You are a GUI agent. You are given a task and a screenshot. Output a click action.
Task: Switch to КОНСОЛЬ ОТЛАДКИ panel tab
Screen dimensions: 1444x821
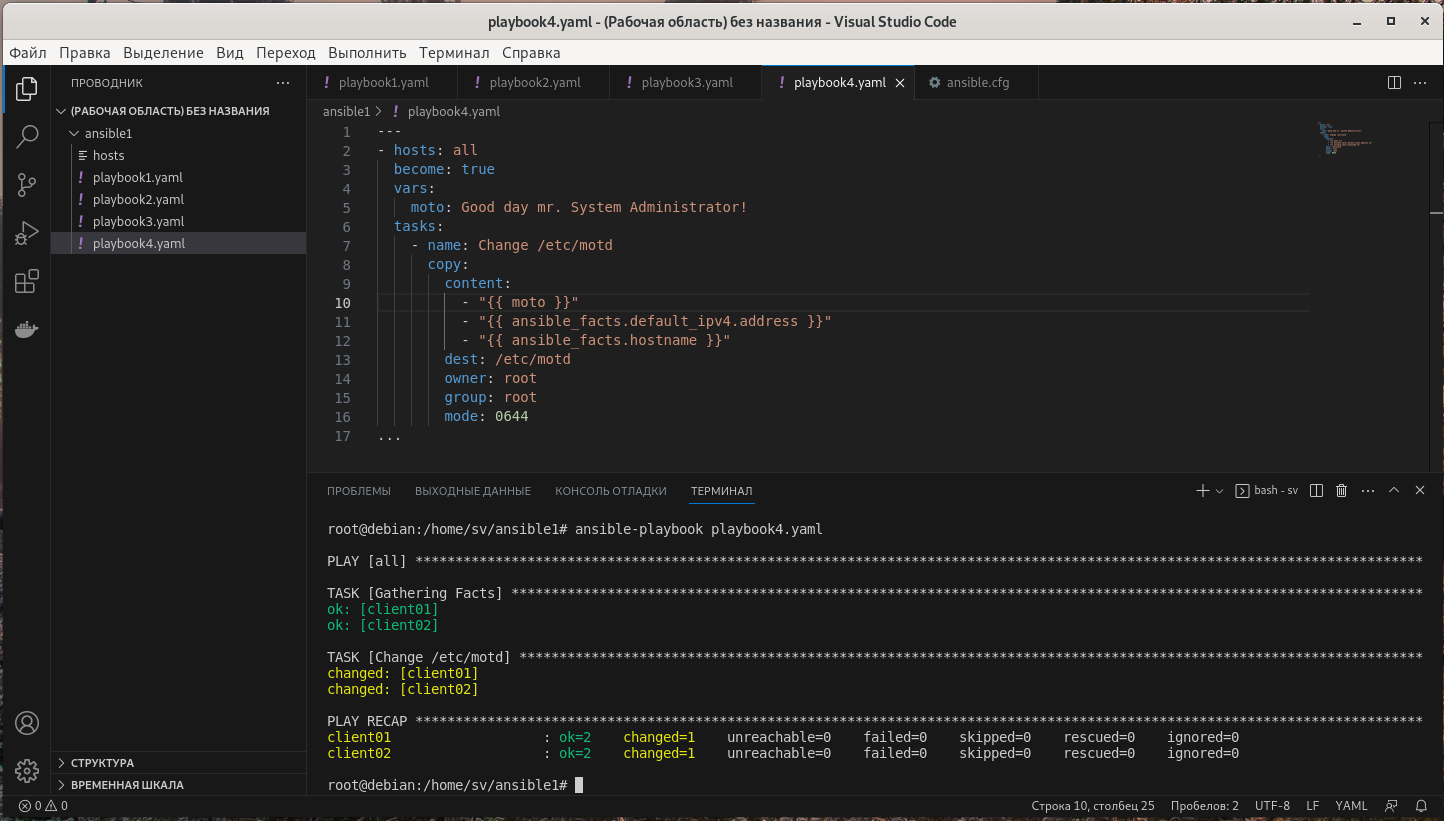tap(611, 491)
